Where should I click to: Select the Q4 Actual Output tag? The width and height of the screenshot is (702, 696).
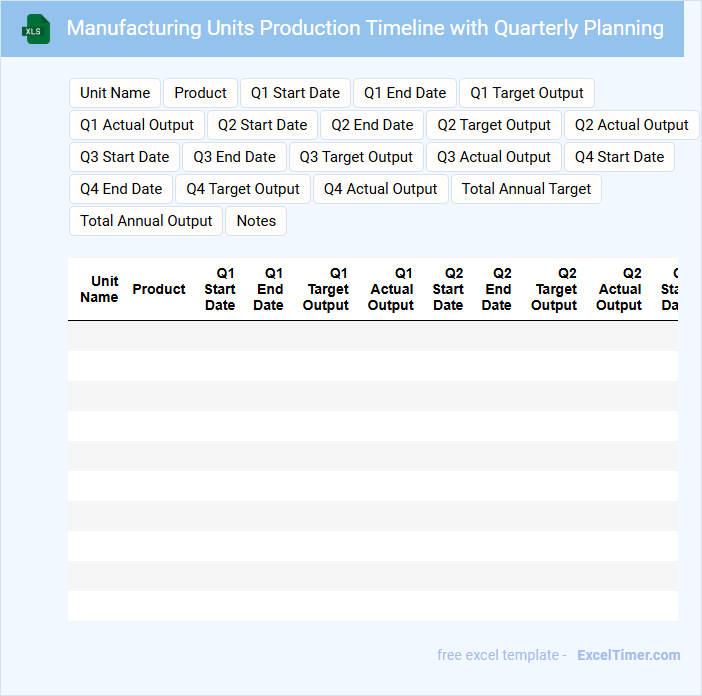click(380, 189)
